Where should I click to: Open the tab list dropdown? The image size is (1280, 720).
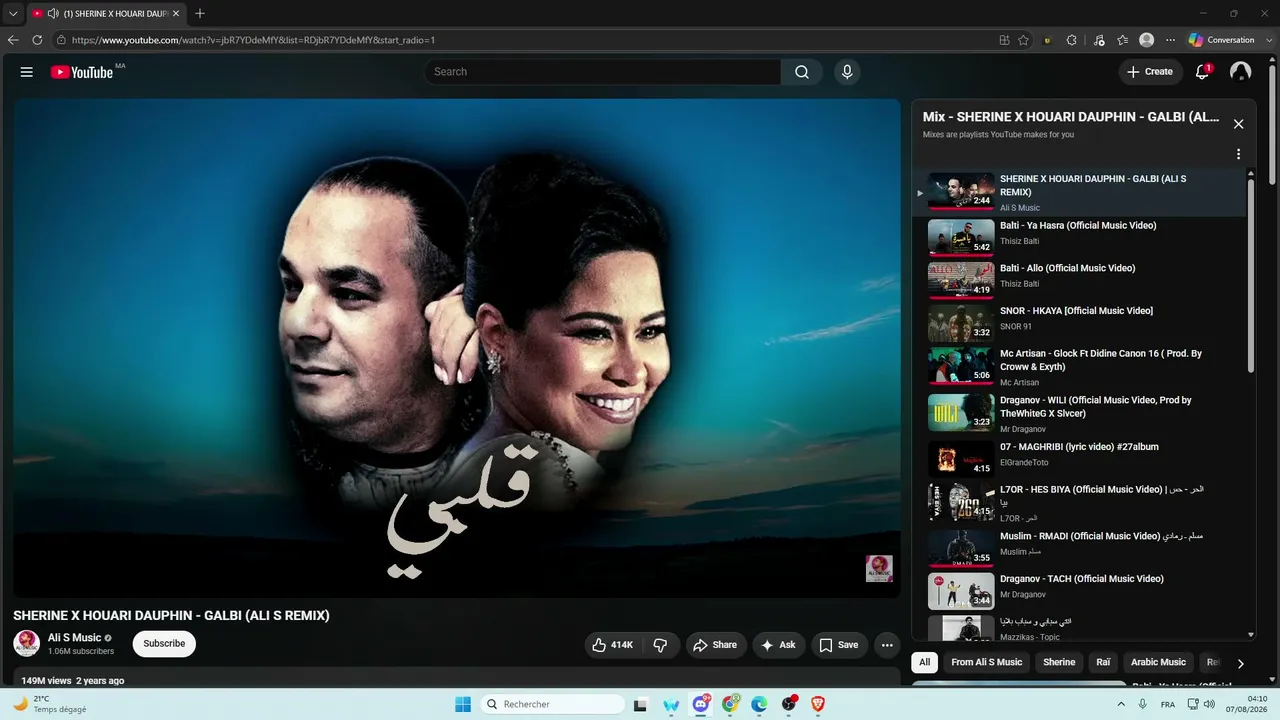coord(13,14)
